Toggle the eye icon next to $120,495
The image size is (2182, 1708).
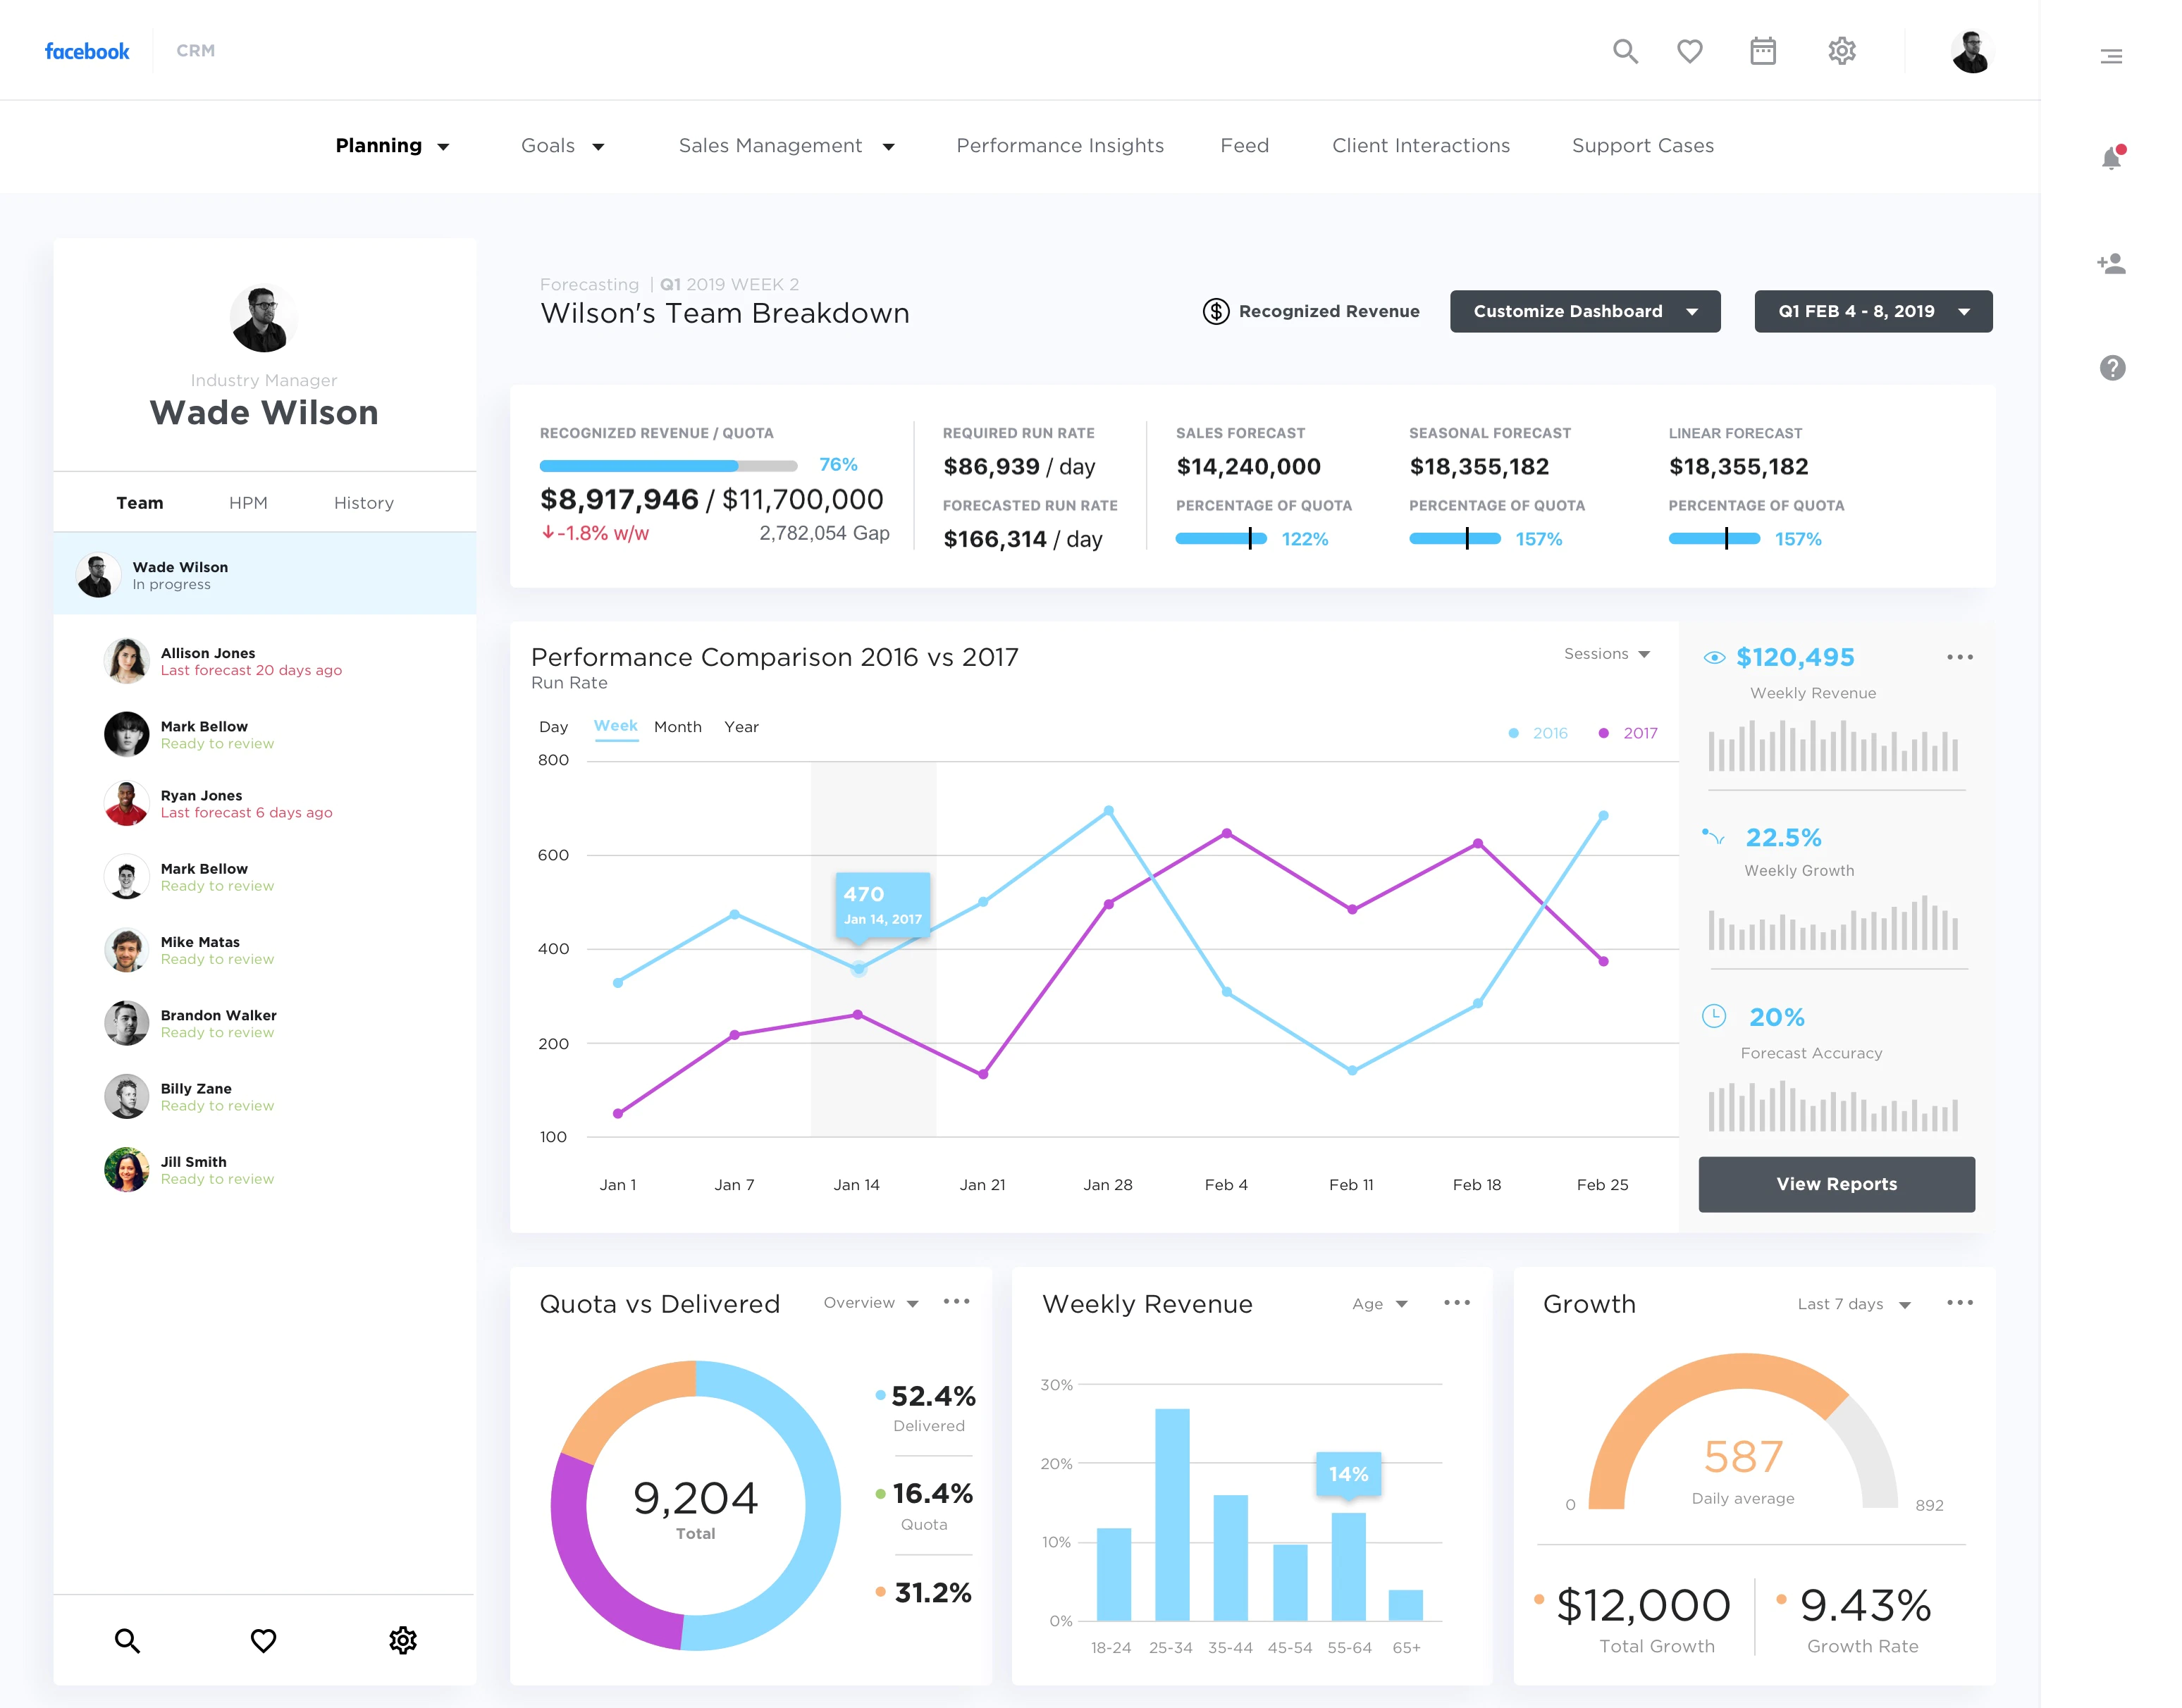(1714, 657)
